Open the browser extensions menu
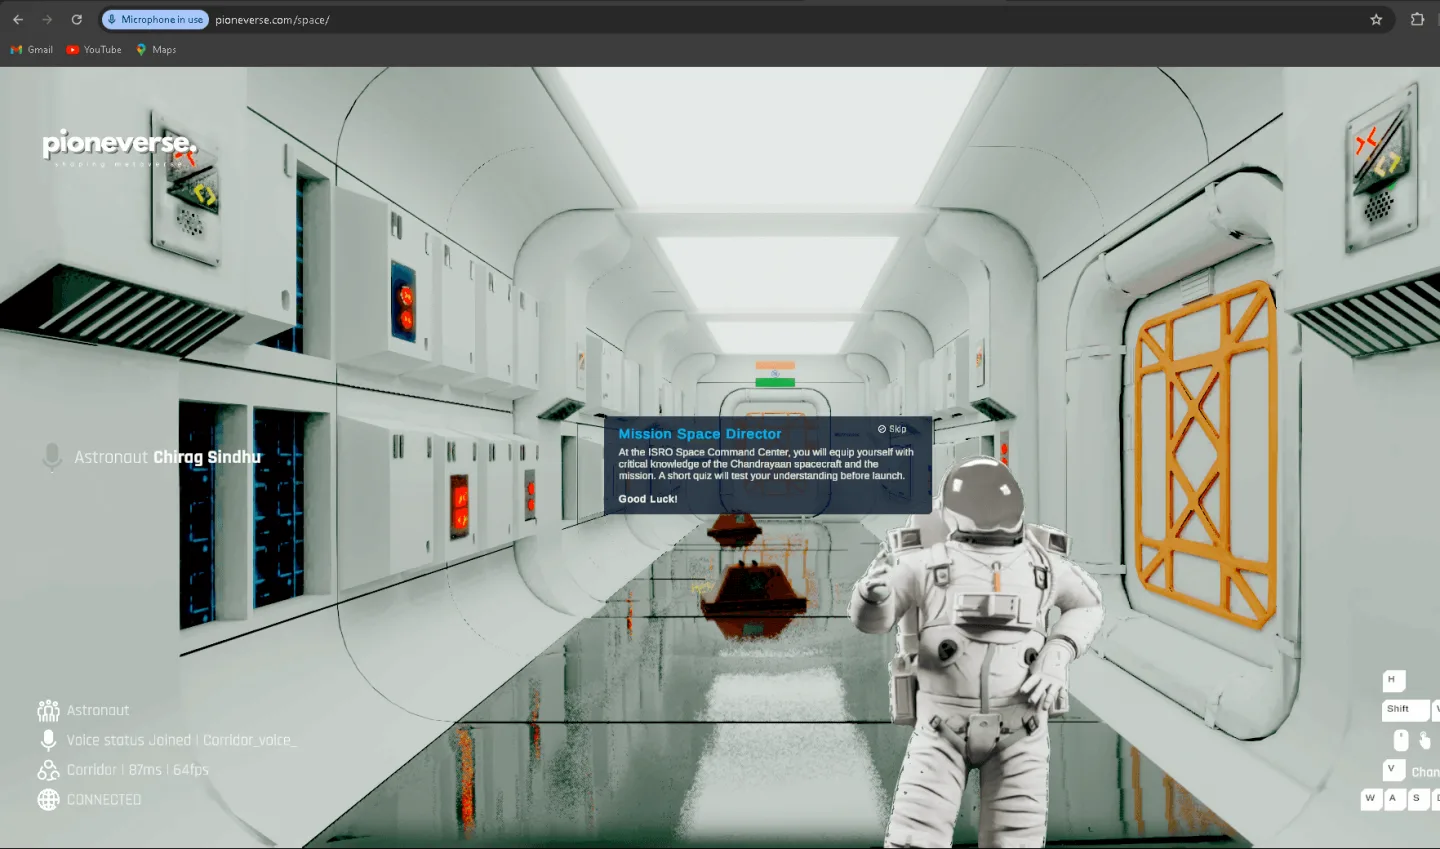Image resolution: width=1440 pixels, height=849 pixels. click(1417, 19)
